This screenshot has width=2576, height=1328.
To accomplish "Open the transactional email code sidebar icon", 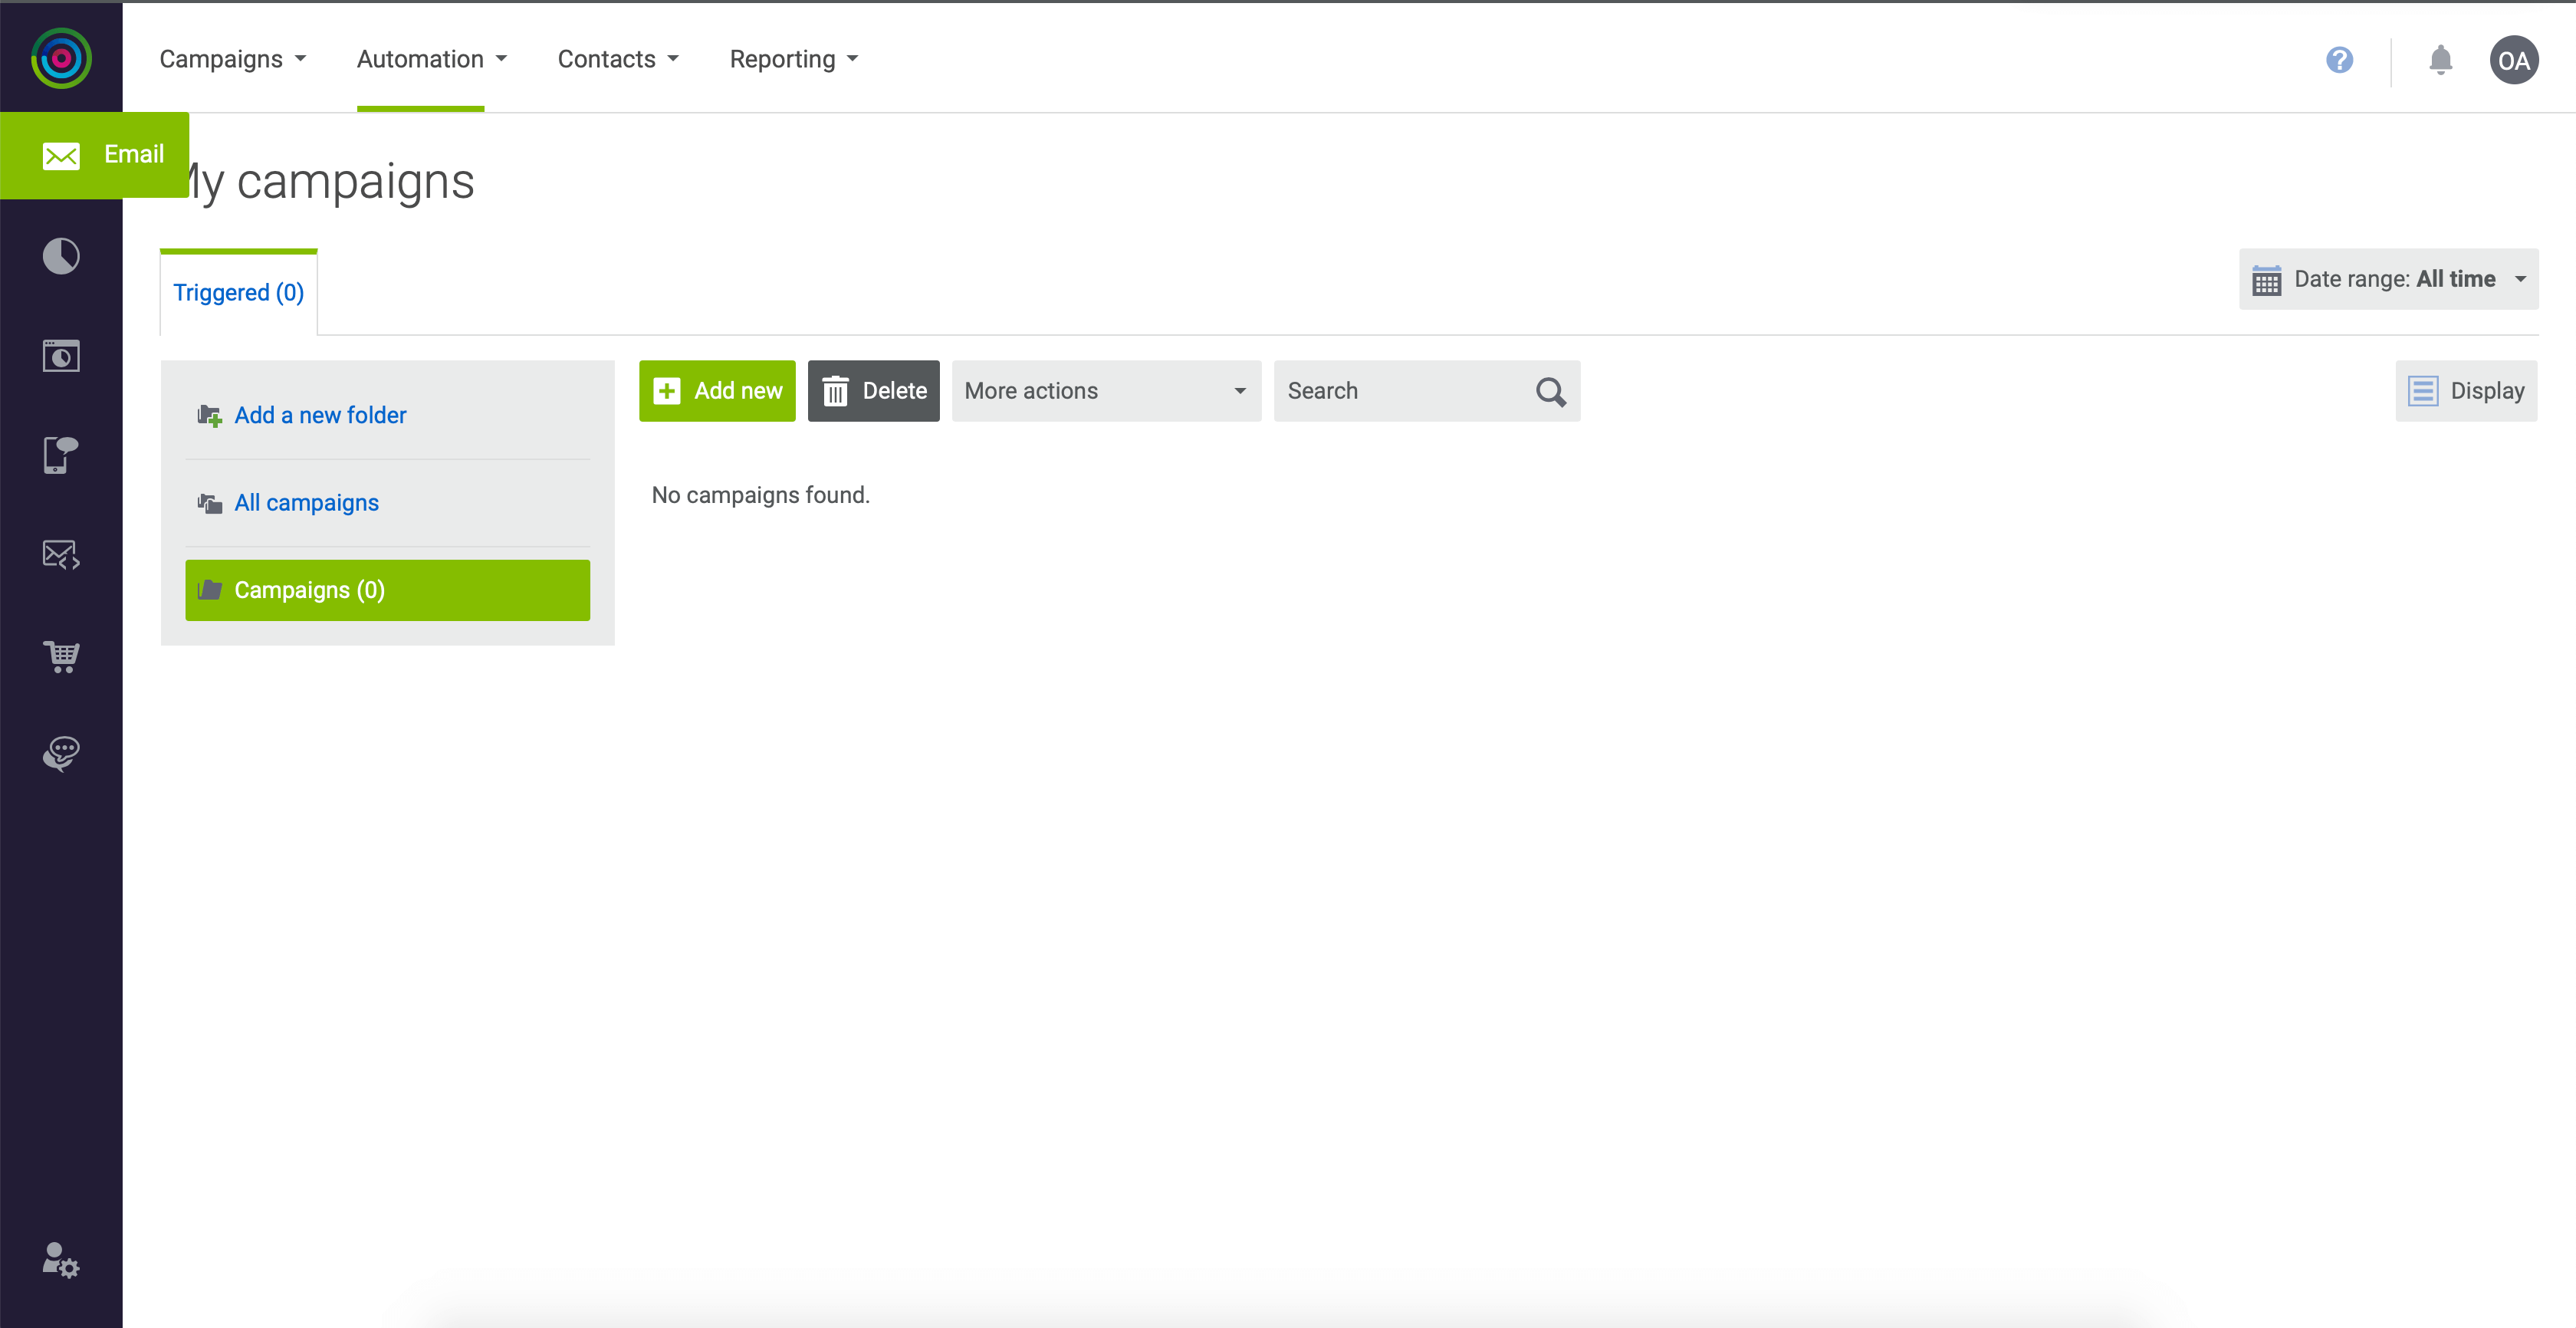I will [x=61, y=555].
